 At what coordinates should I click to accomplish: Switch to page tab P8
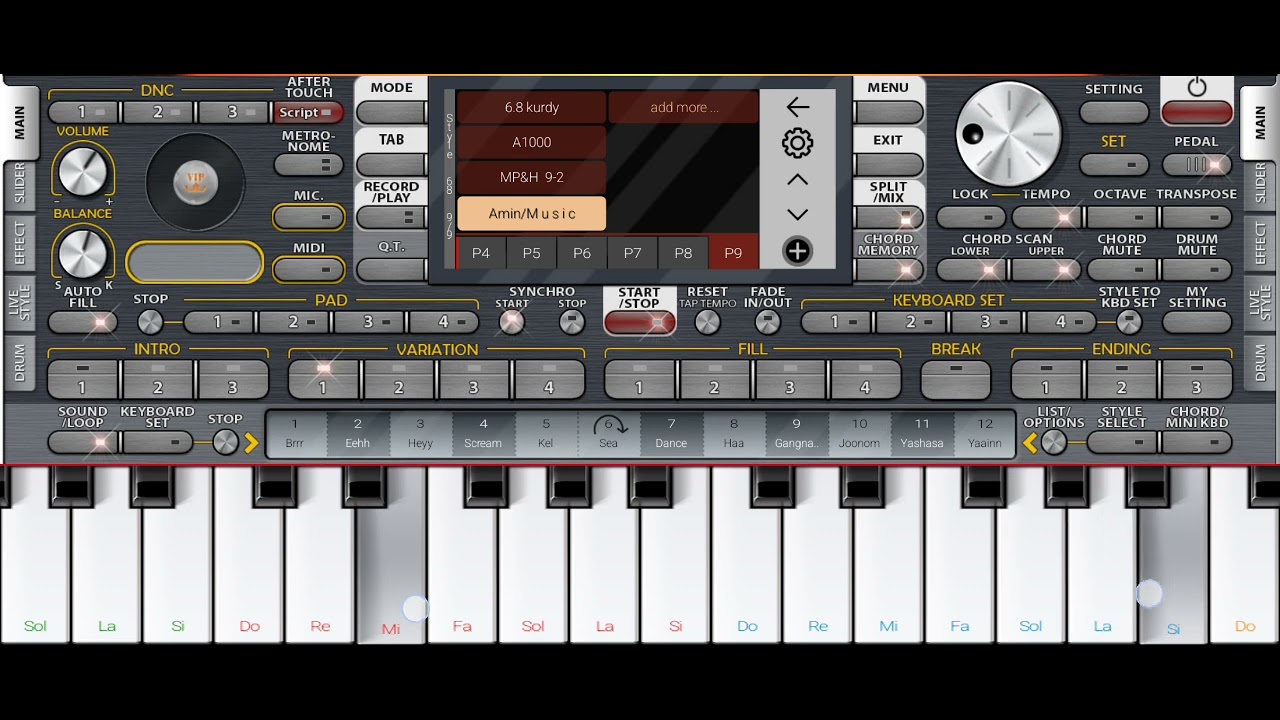(x=683, y=253)
